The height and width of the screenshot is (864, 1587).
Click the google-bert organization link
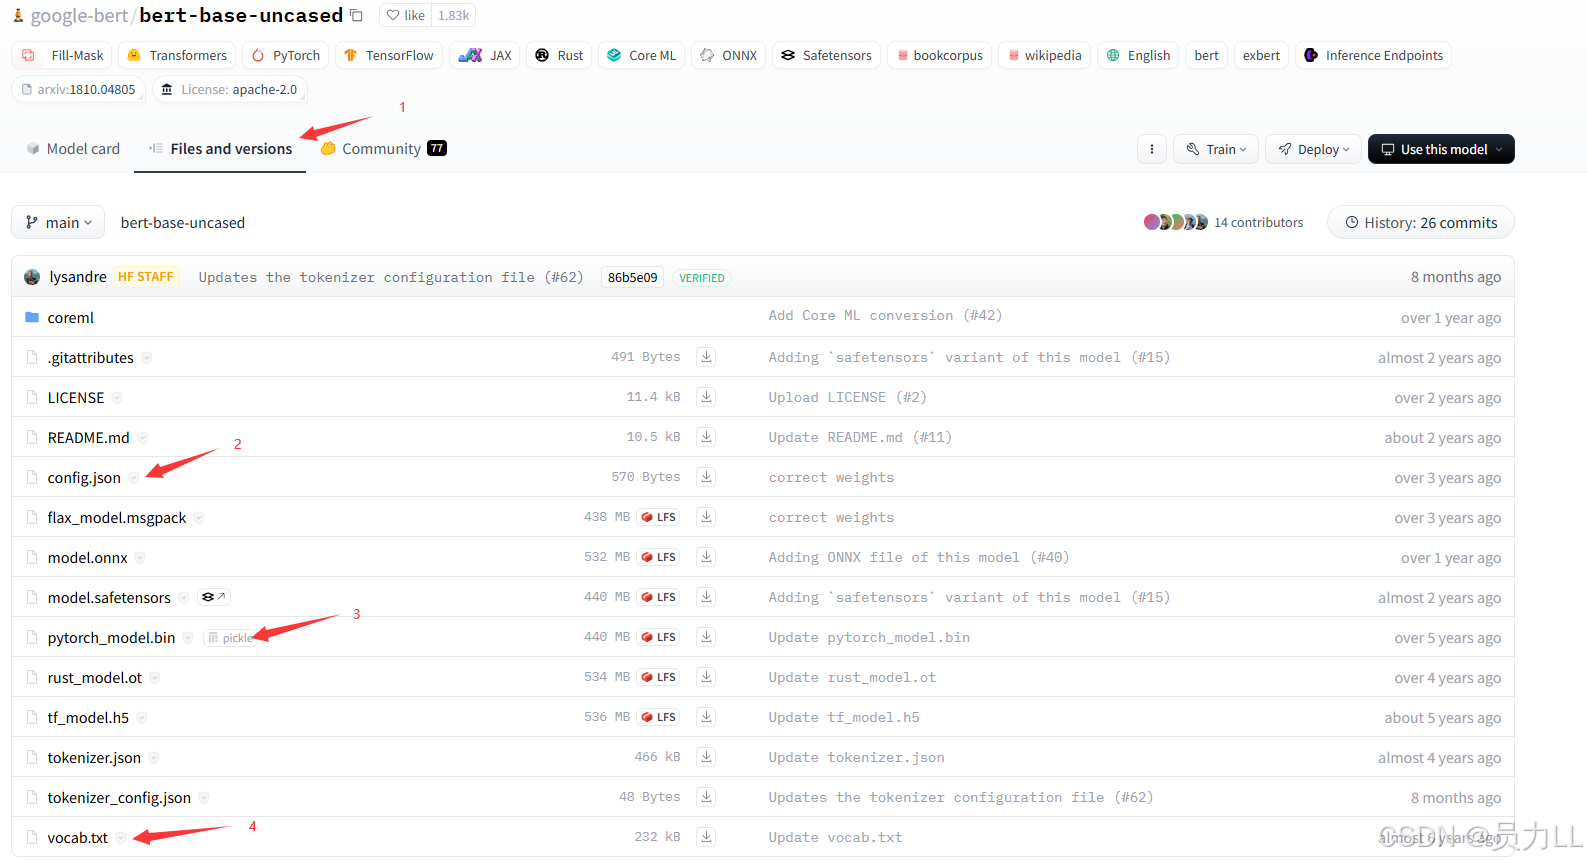[x=79, y=15]
